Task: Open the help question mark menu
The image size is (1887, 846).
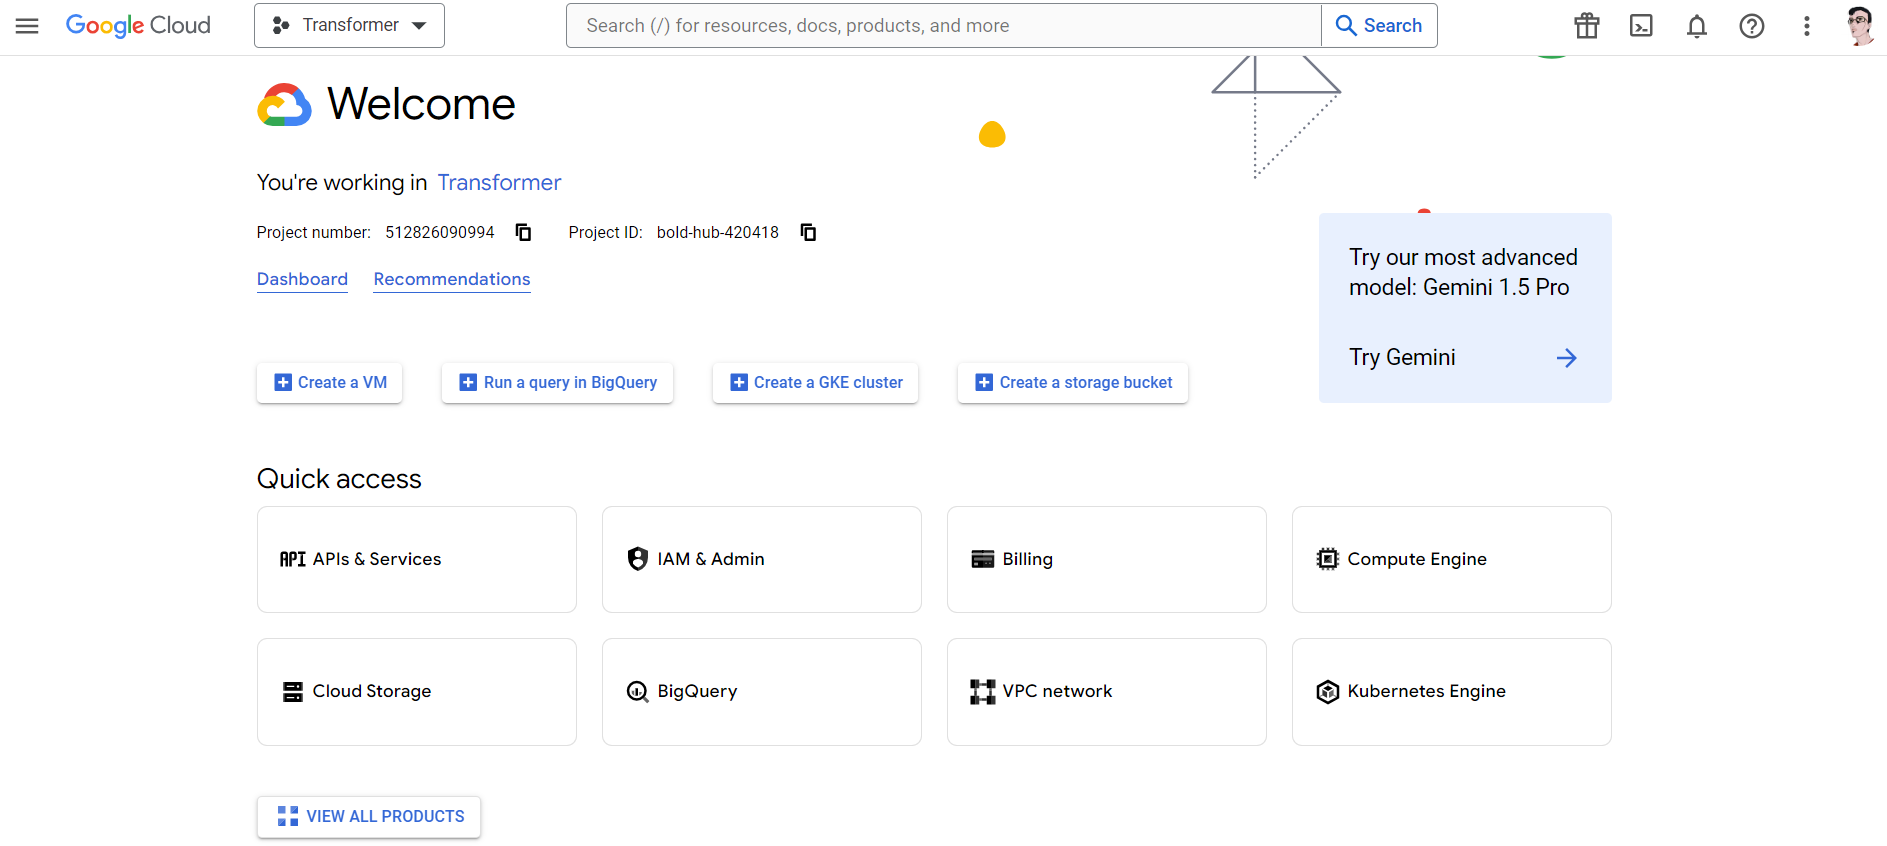Action: 1752,26
